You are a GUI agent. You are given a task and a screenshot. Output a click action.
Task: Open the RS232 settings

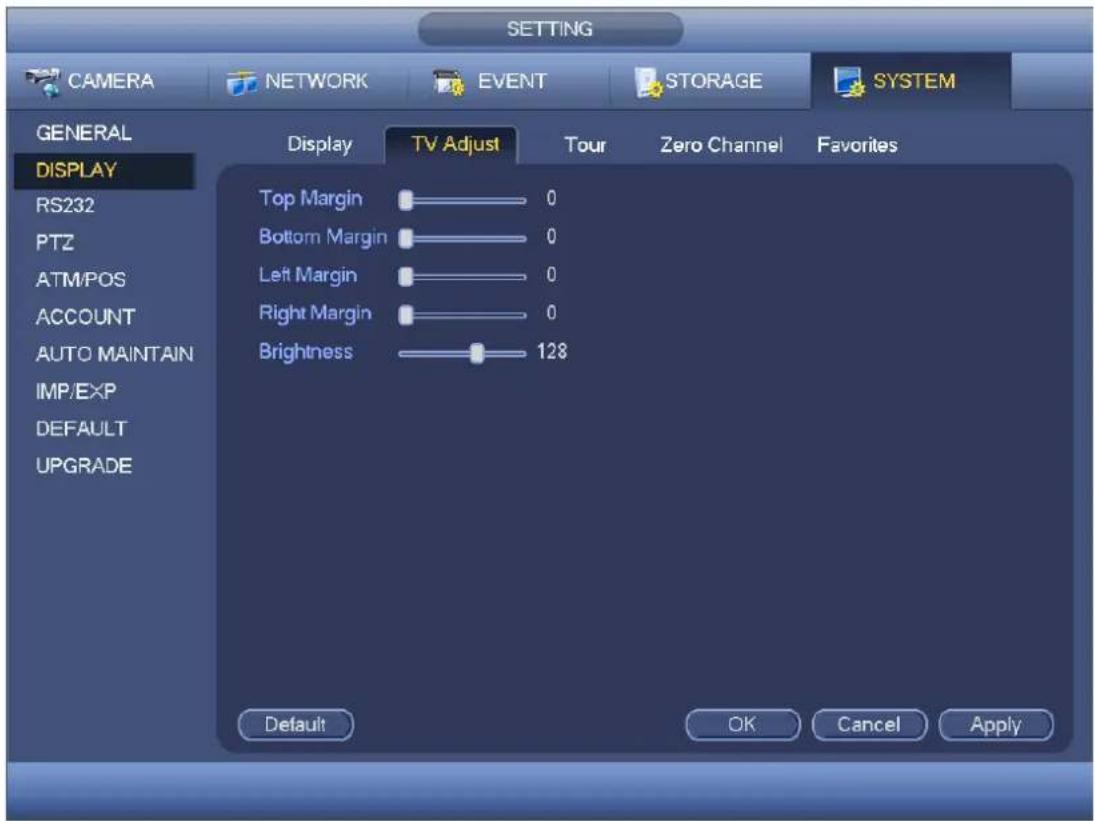pos(65,205)
